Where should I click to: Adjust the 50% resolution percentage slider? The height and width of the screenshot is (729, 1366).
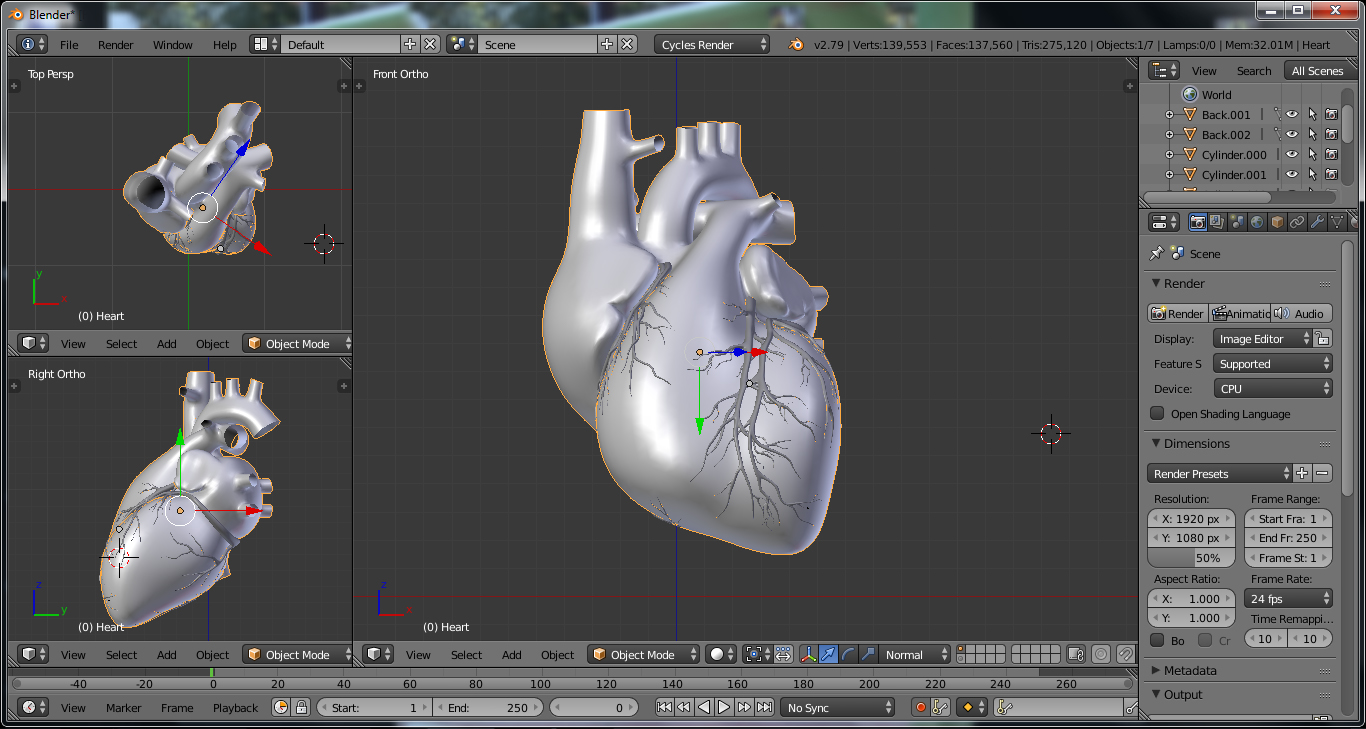(x=1190, y=558)
